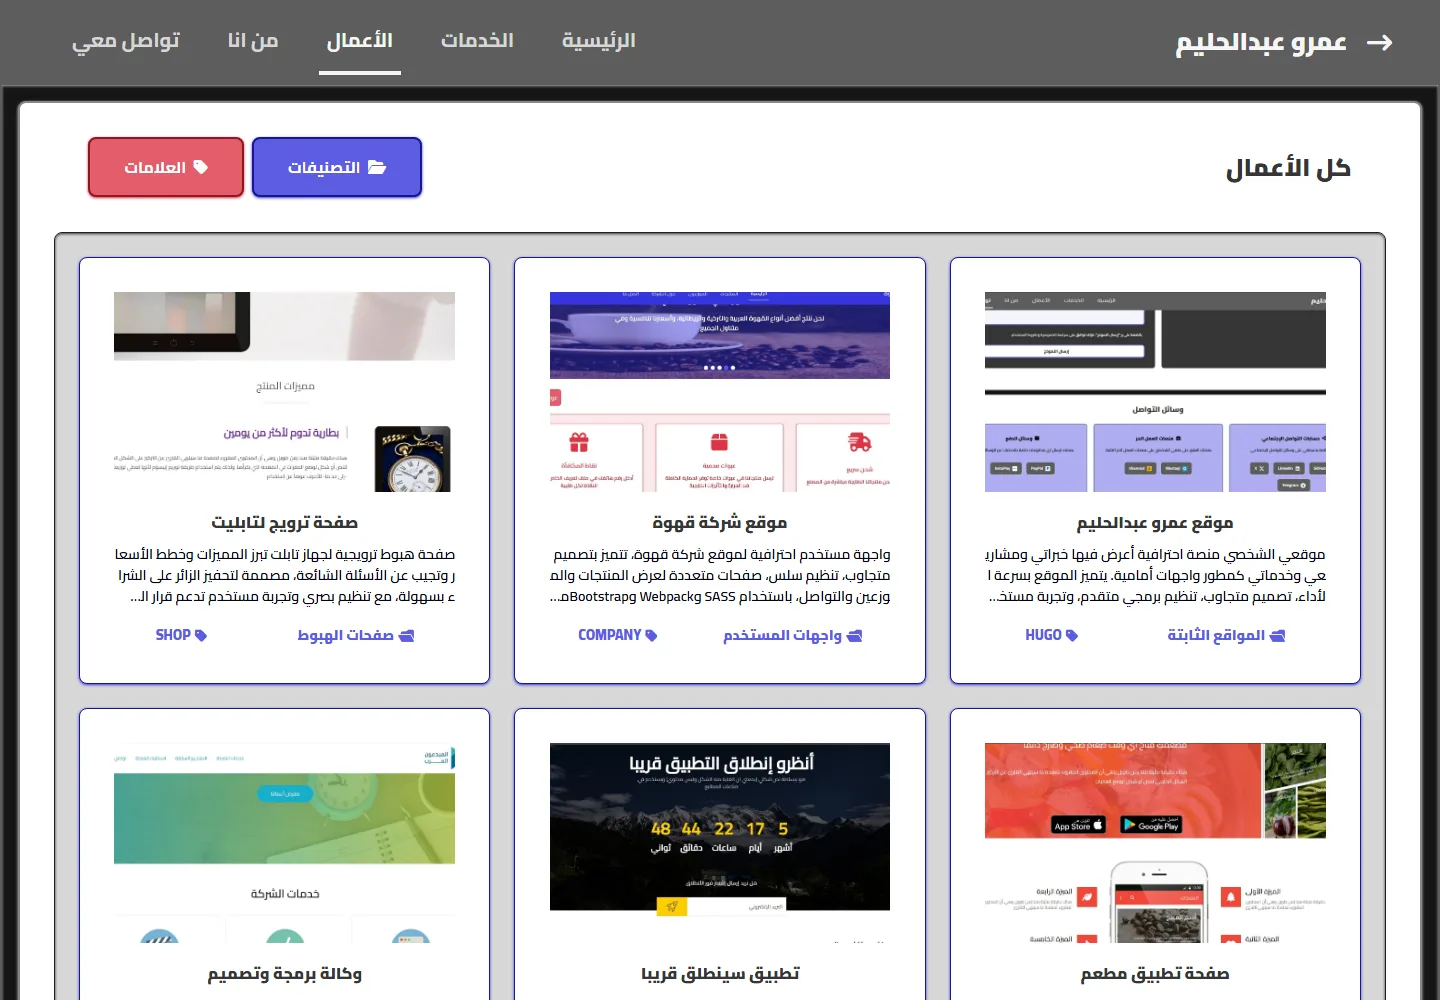Open the تطبيق سينطلق قريبا project title
Image resolution: width=1440 pixels, height=1000 pixels.
[x=720, y=974]
